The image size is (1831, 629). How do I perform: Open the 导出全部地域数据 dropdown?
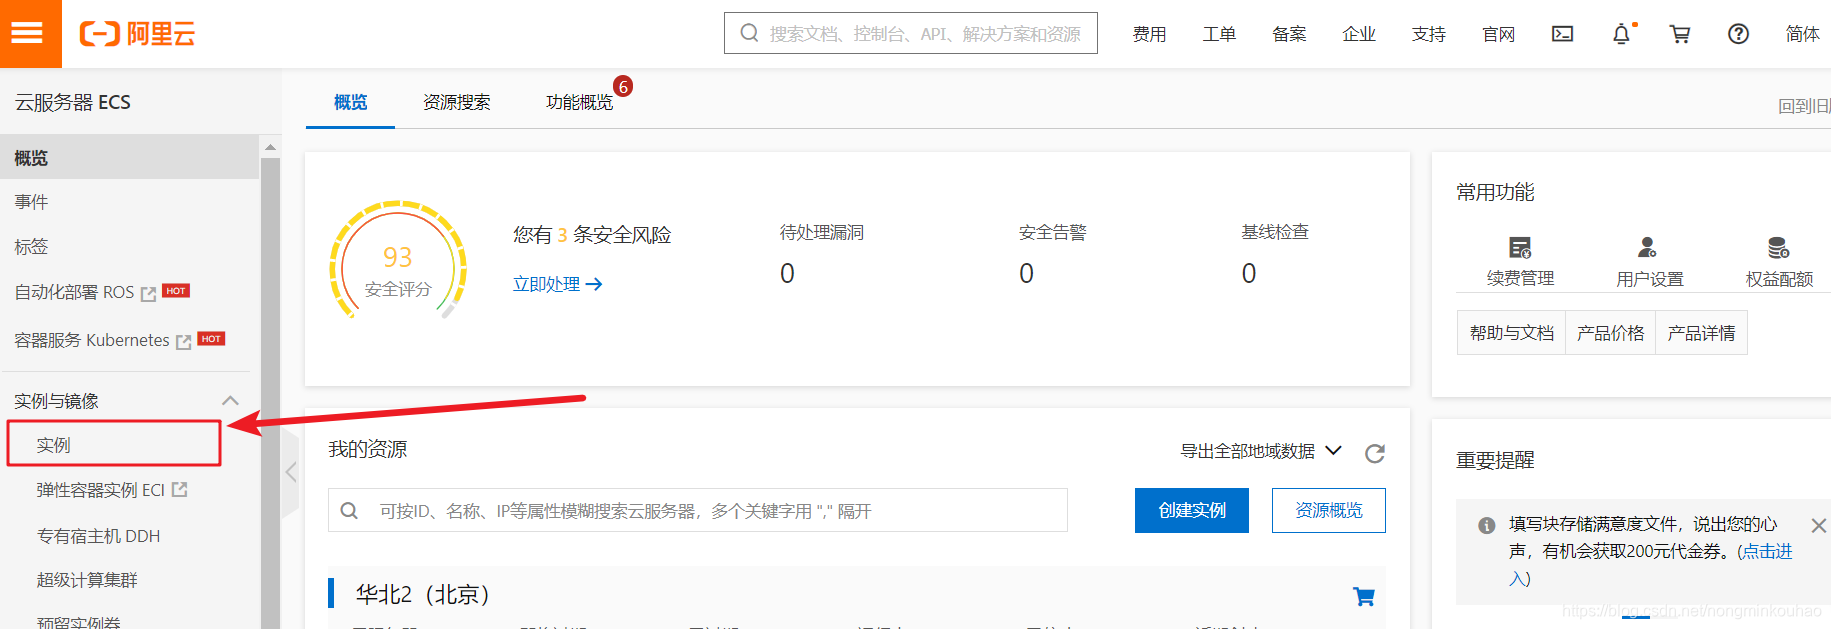pos(1260,451)
